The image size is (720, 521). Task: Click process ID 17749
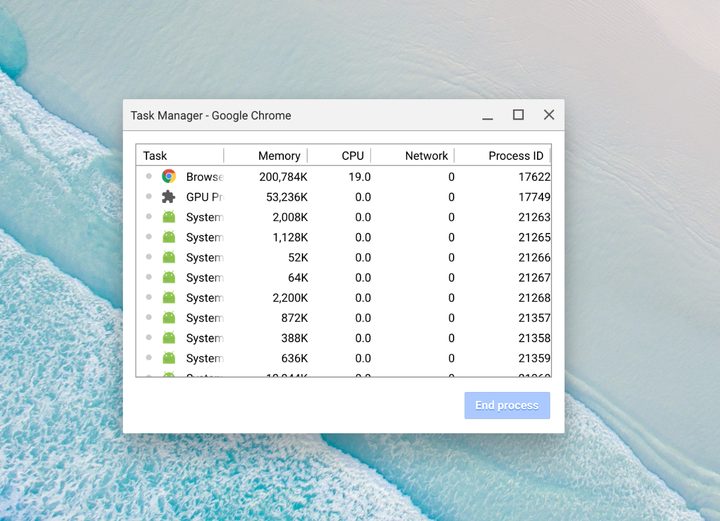click(x=534, y=197)
